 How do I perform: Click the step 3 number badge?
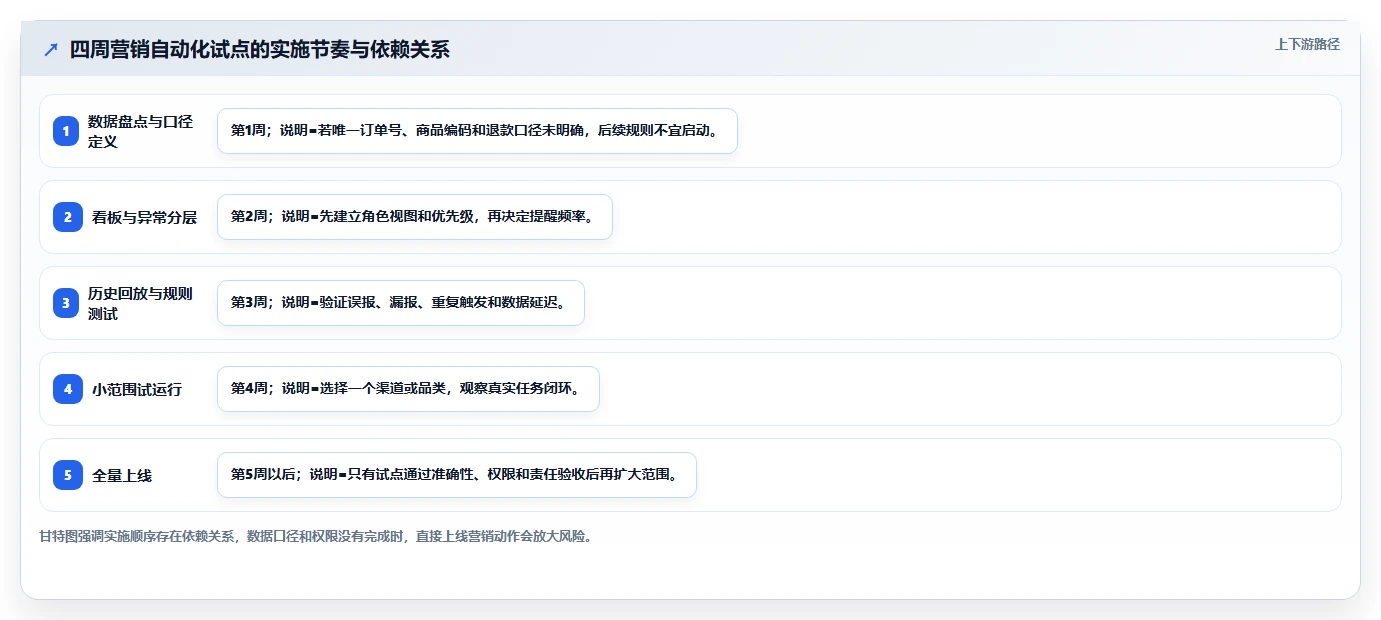coord(67,303)
